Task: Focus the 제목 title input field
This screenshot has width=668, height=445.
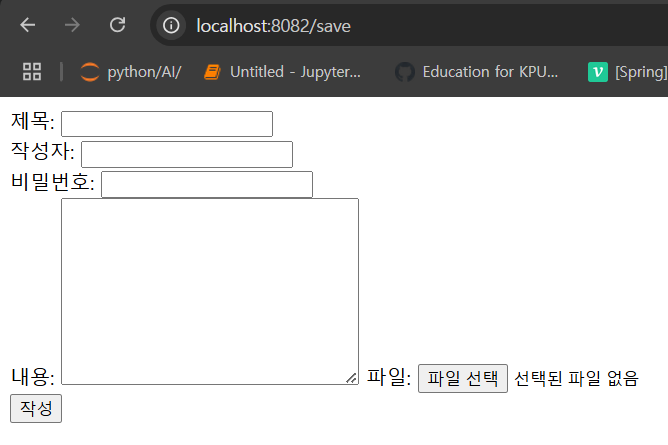Action: tap(167, 124)
